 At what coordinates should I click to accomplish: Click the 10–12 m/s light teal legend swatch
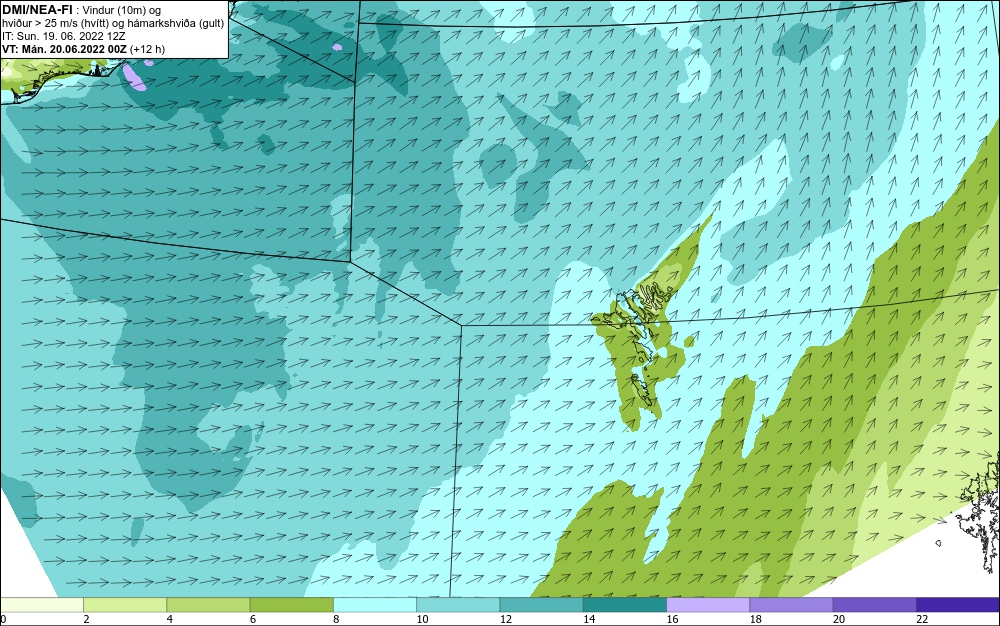(x=458, y=605)
